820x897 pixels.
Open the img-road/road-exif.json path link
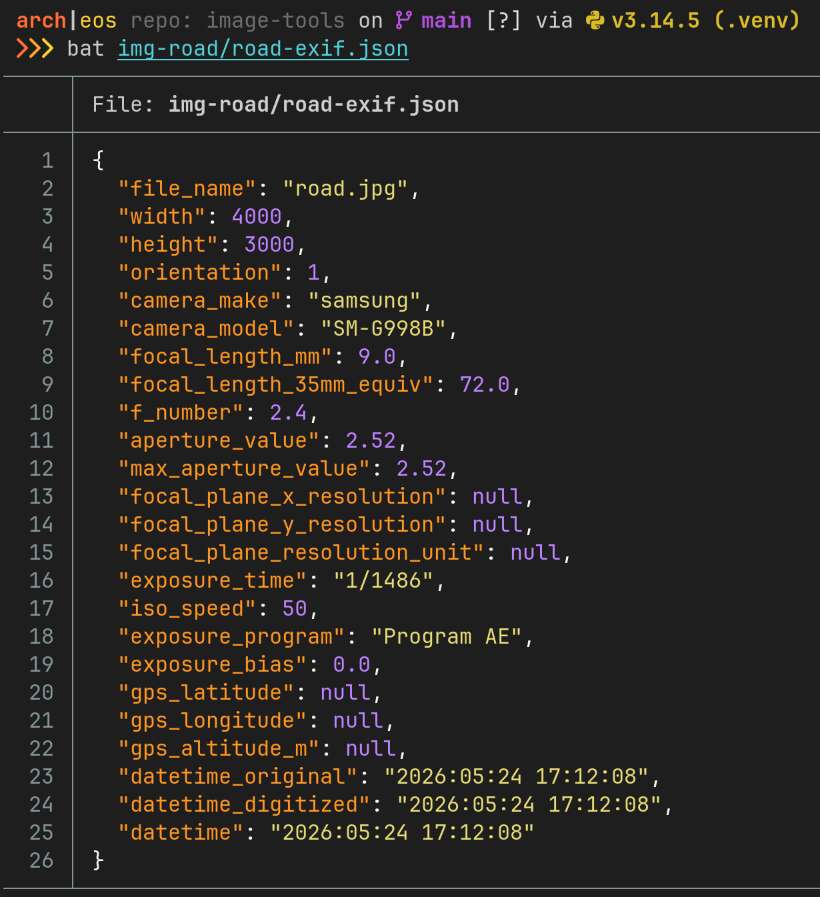coord(263,49)
